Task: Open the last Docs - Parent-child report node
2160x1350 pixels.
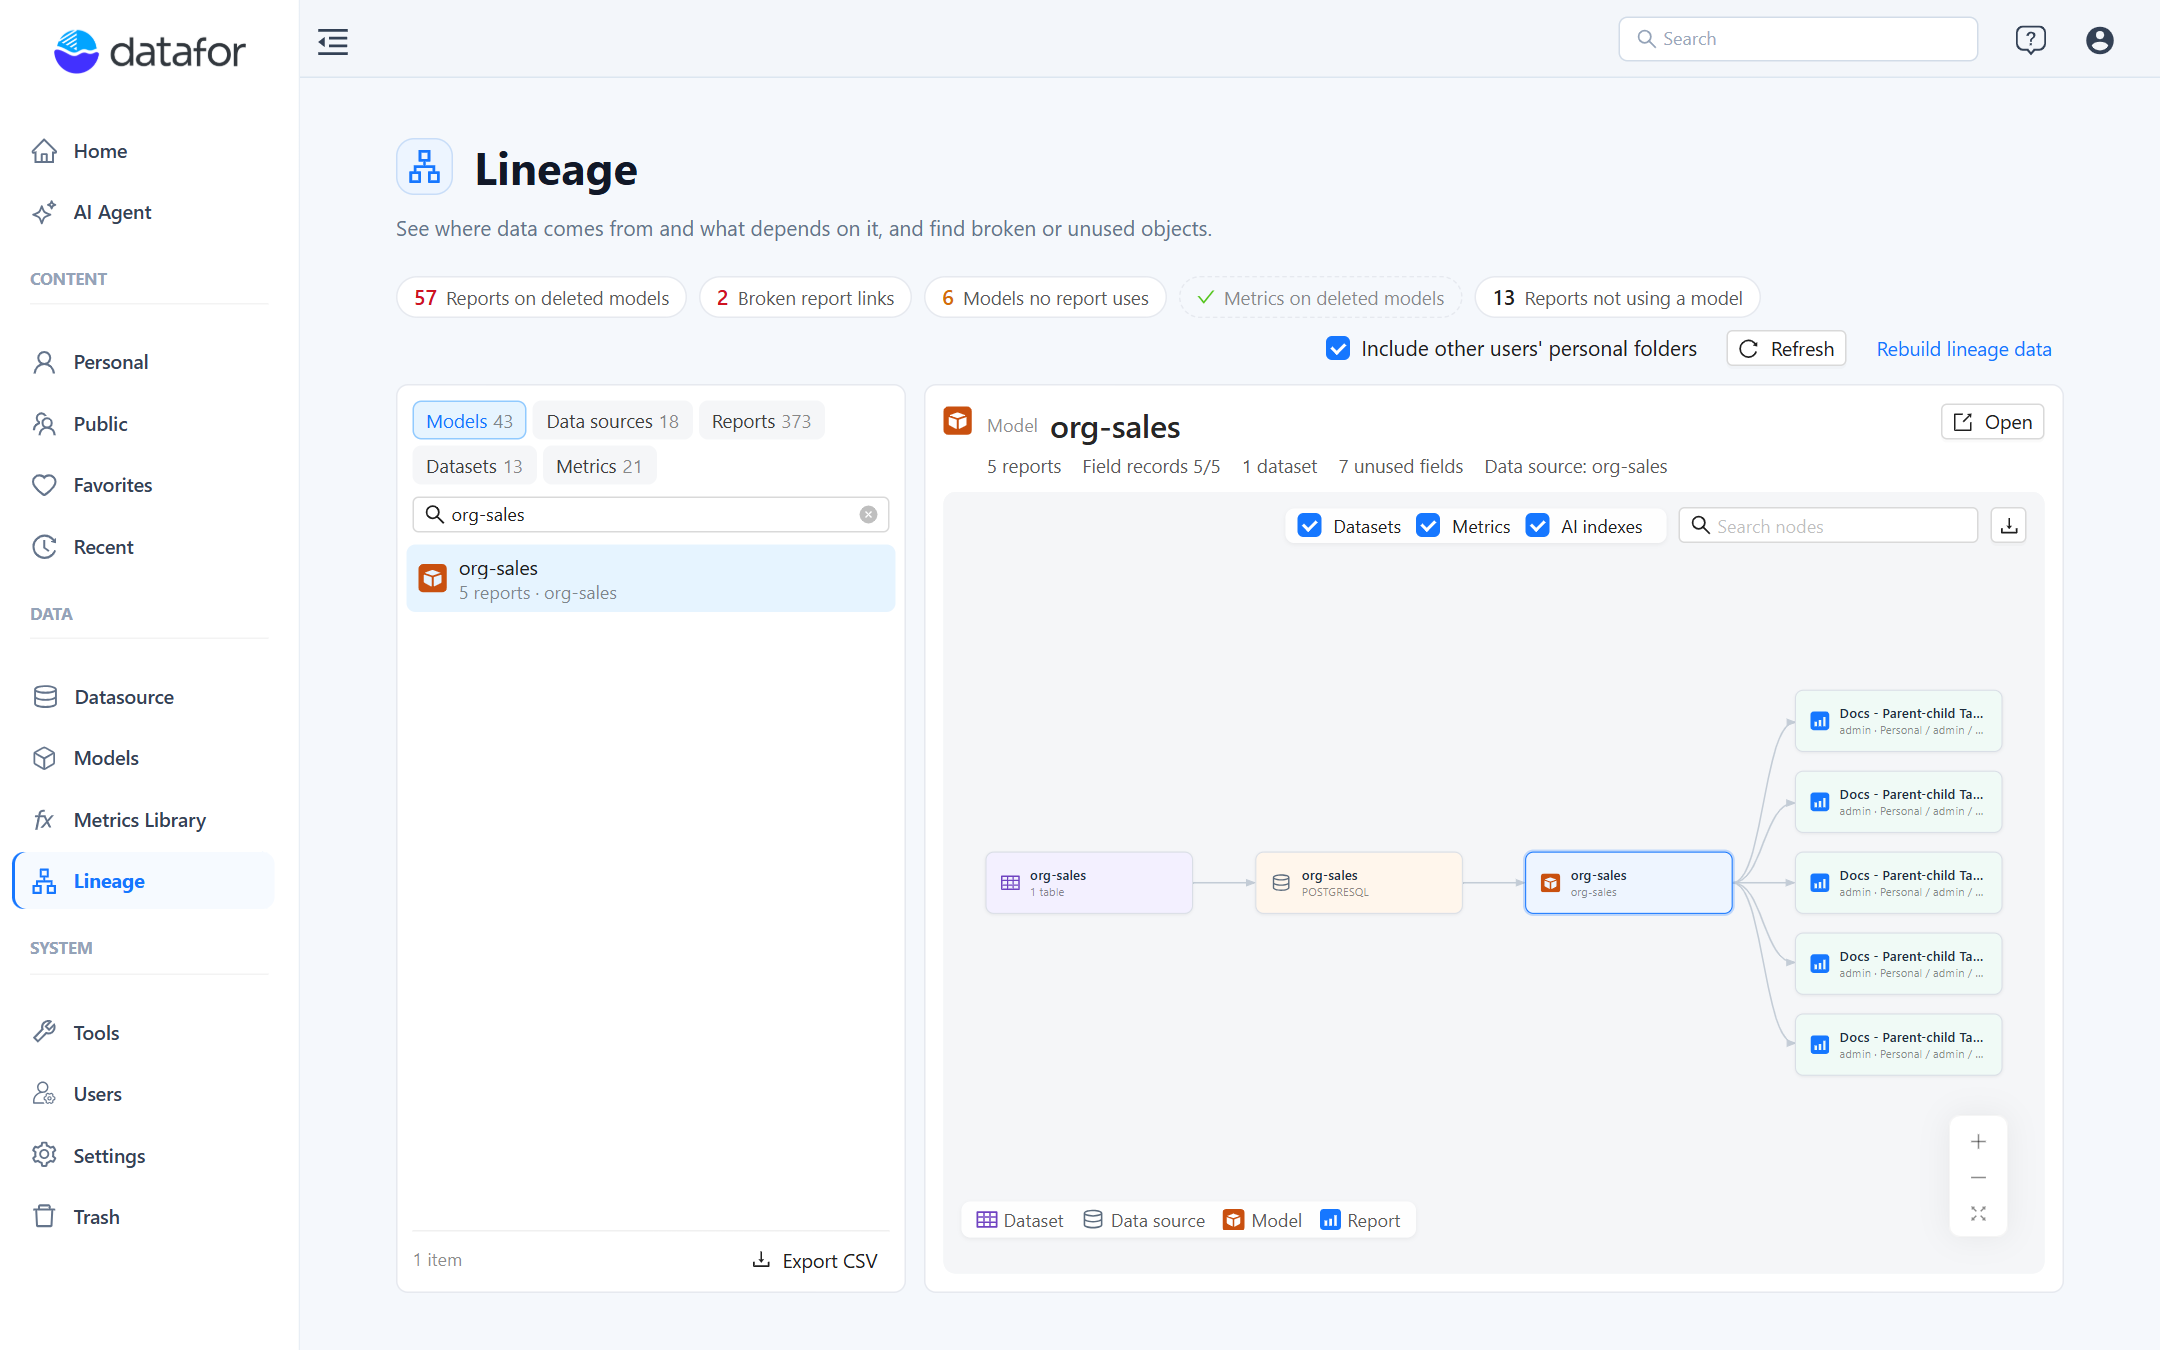Action: (x=1898, y=1045)
